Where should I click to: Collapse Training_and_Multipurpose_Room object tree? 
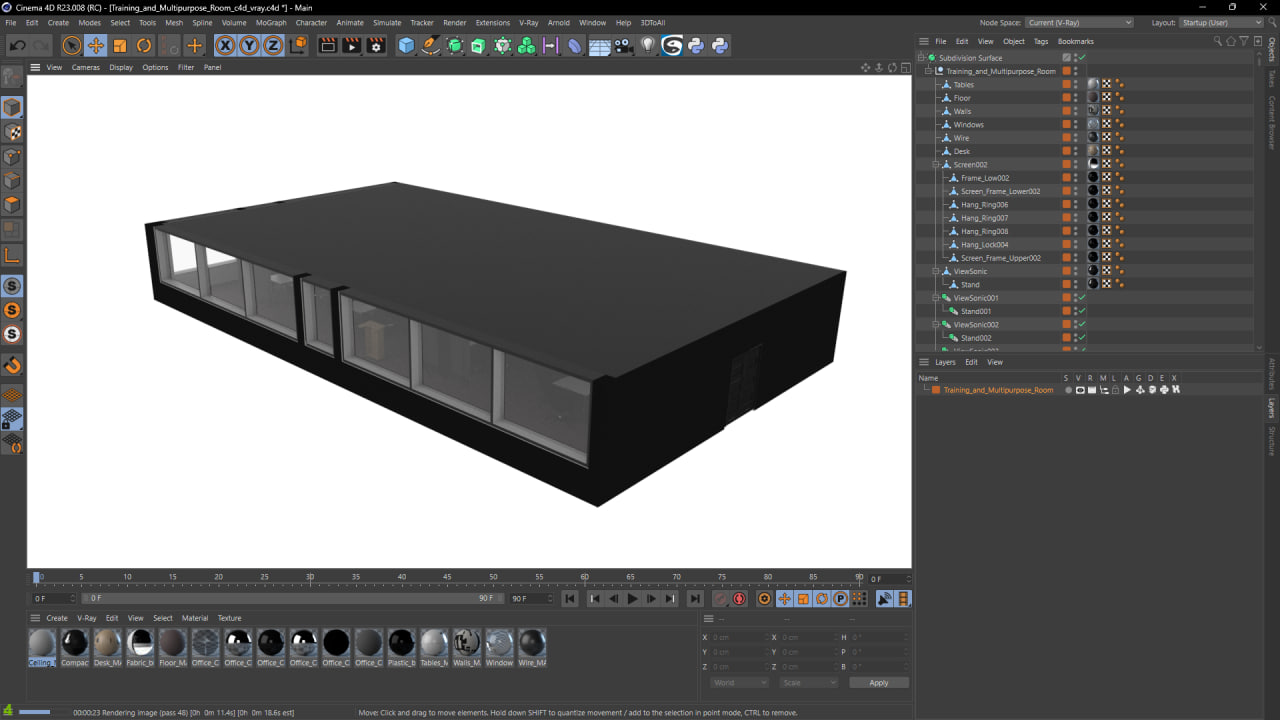click(929, 71)
